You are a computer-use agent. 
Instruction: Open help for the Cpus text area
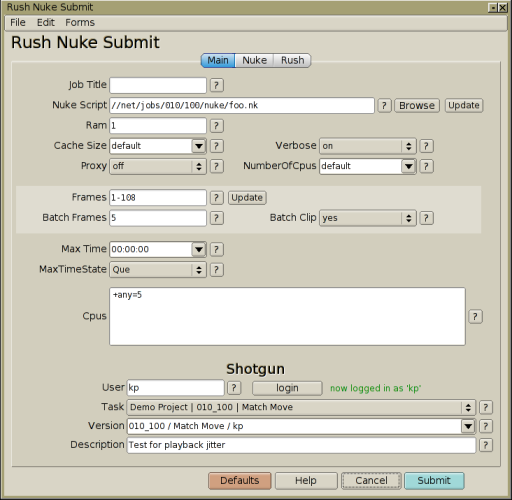pos(475,317)
